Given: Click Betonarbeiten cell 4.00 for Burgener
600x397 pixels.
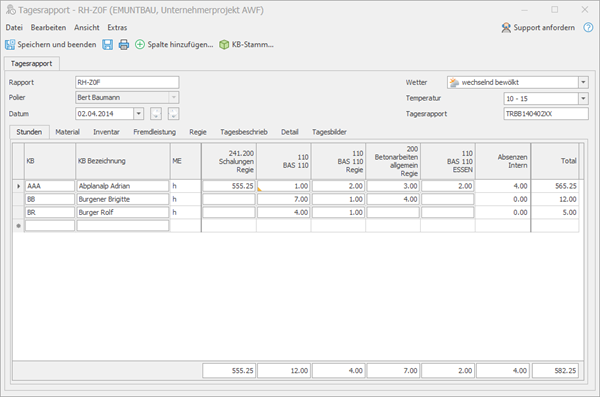Looking at the screenshot, I should click(393, 199).
